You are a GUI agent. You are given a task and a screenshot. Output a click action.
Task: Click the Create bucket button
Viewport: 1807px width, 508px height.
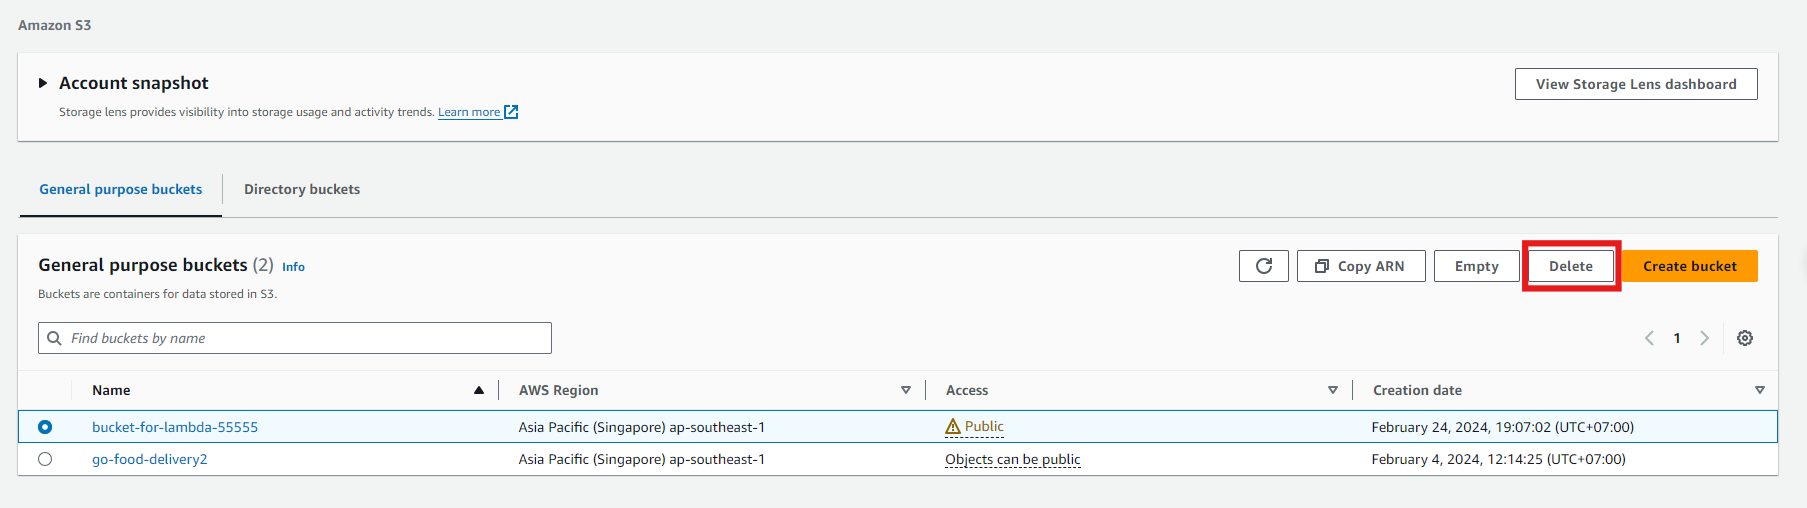point(1690,266)
